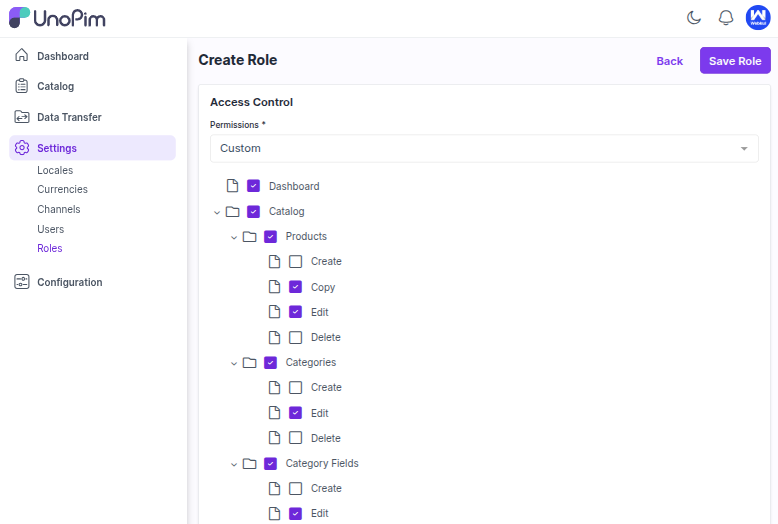This screenshot has width=778, height=524.
Task: Uncheck the Dashboard permission checkbox
Action: point(253,186)
